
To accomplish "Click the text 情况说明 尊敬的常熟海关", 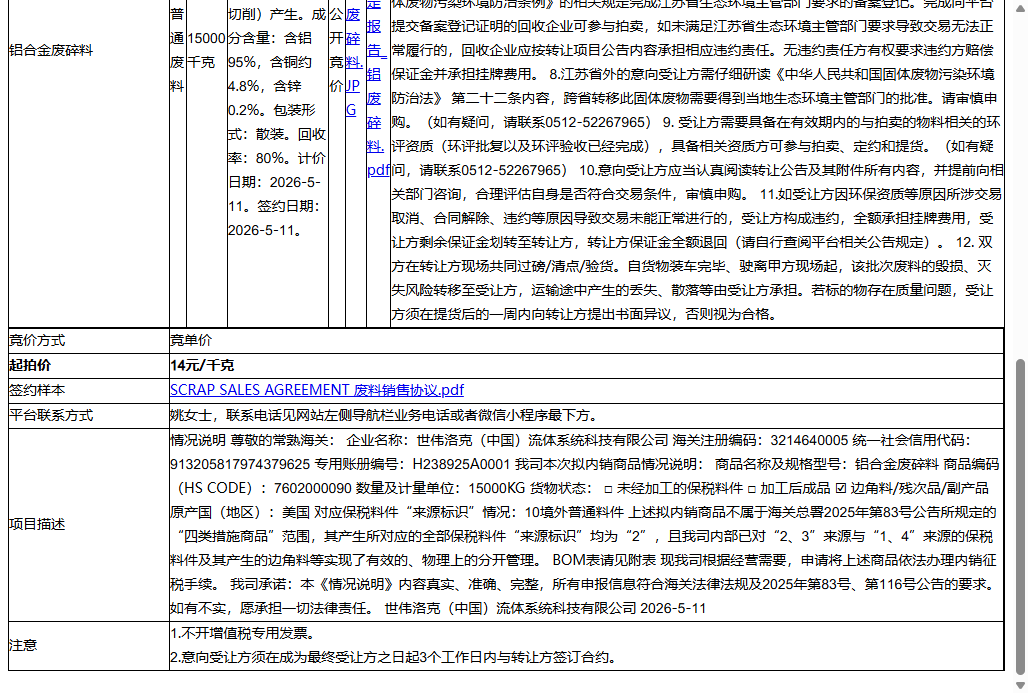I will pyautogui.click(x=252, y=441).
